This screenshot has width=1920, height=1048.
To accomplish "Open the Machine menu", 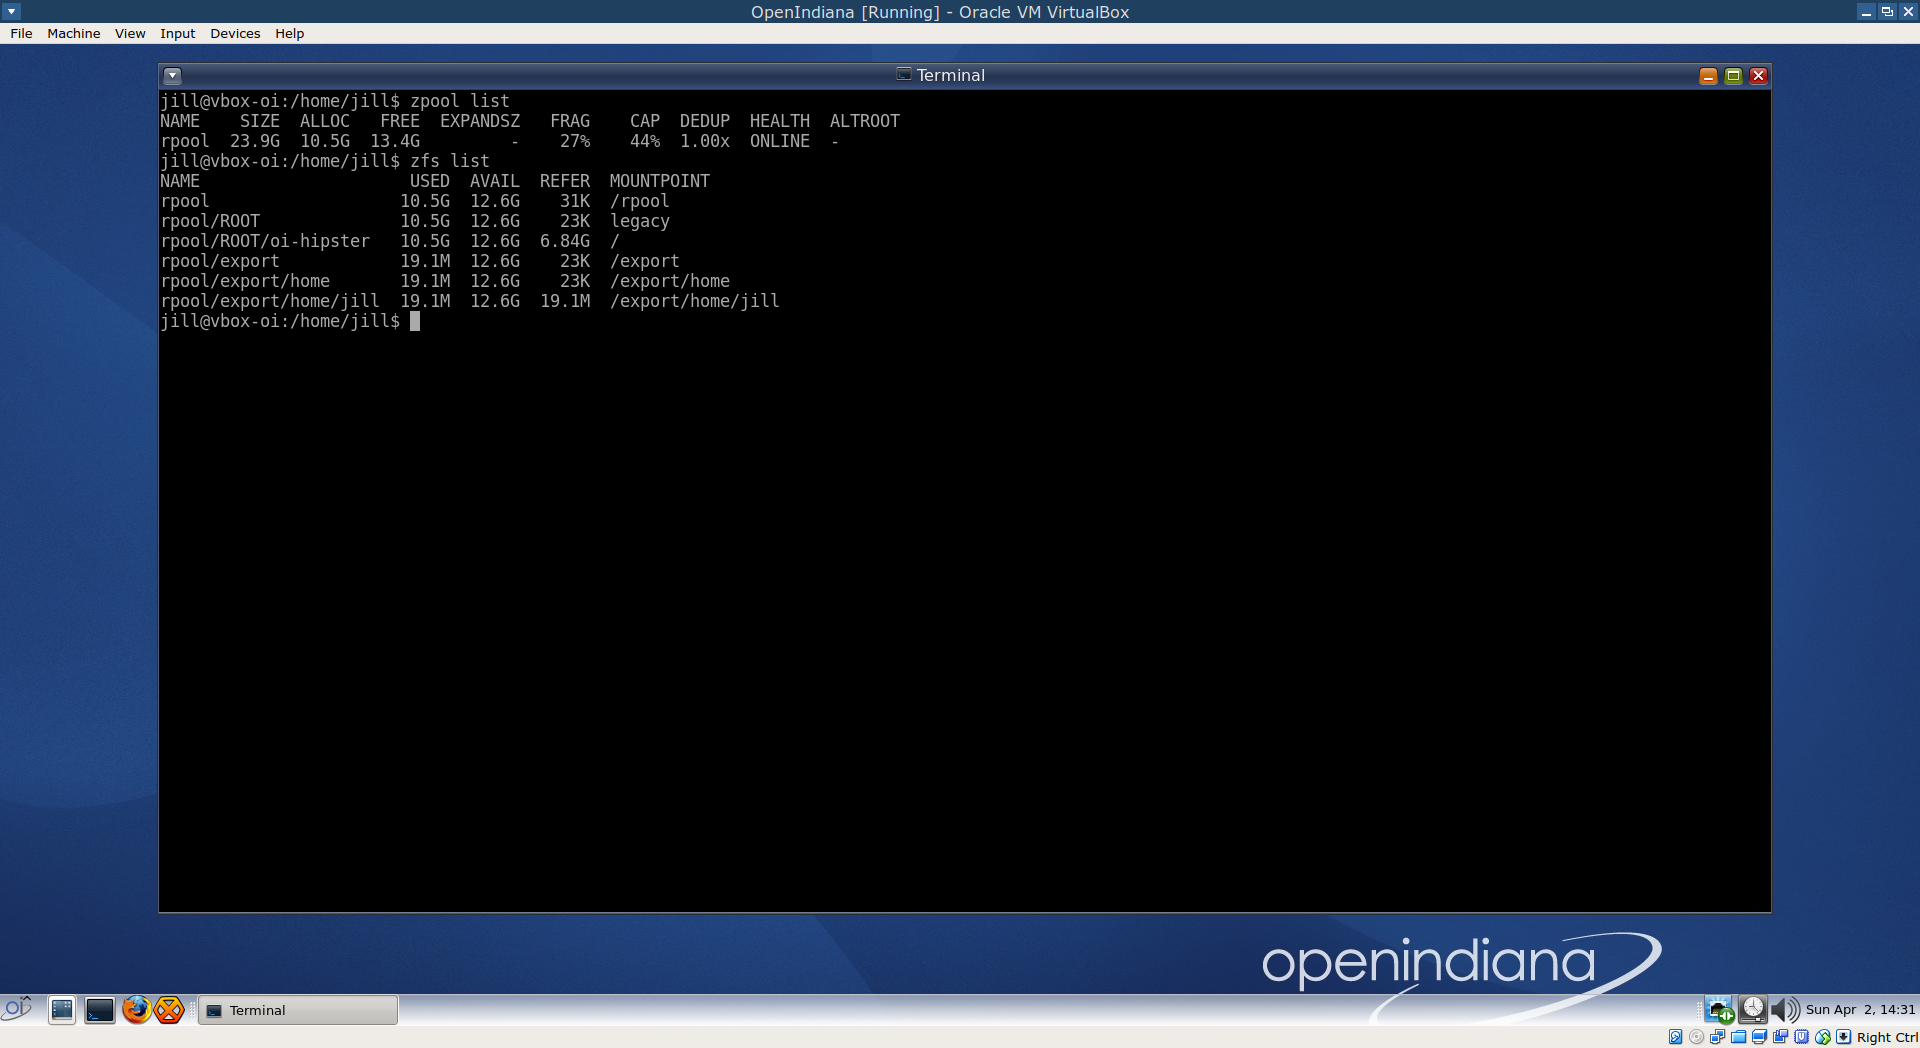I will pyautogui.click(x=74, y=33).
